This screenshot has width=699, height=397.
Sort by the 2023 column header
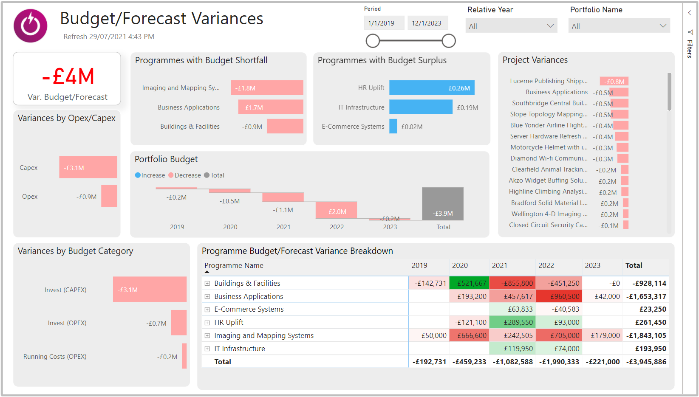click(592, 266)
